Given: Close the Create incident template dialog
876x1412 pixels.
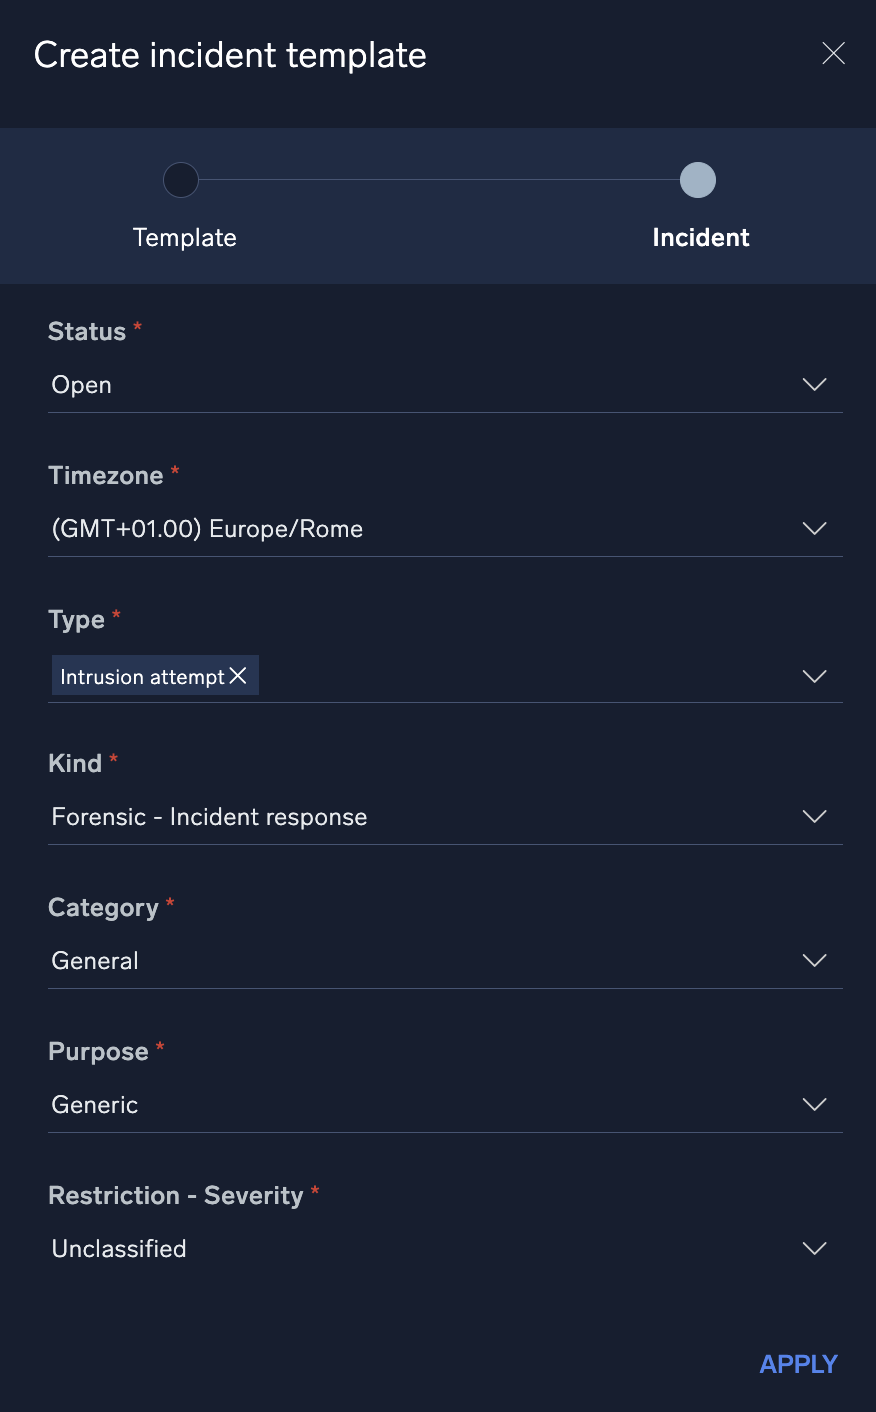Looking at the screenshot, I should [x=833, y=54].
